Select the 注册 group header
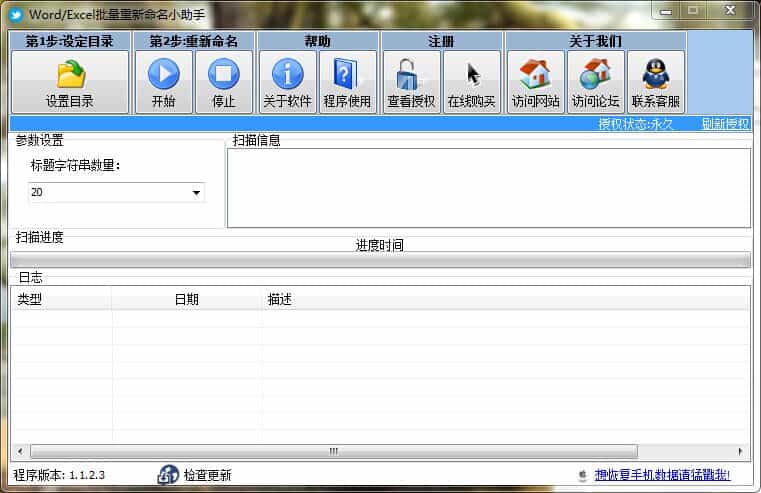Viewport: 761px width, 493px height. pyautogui.click(x=442, y=41)
